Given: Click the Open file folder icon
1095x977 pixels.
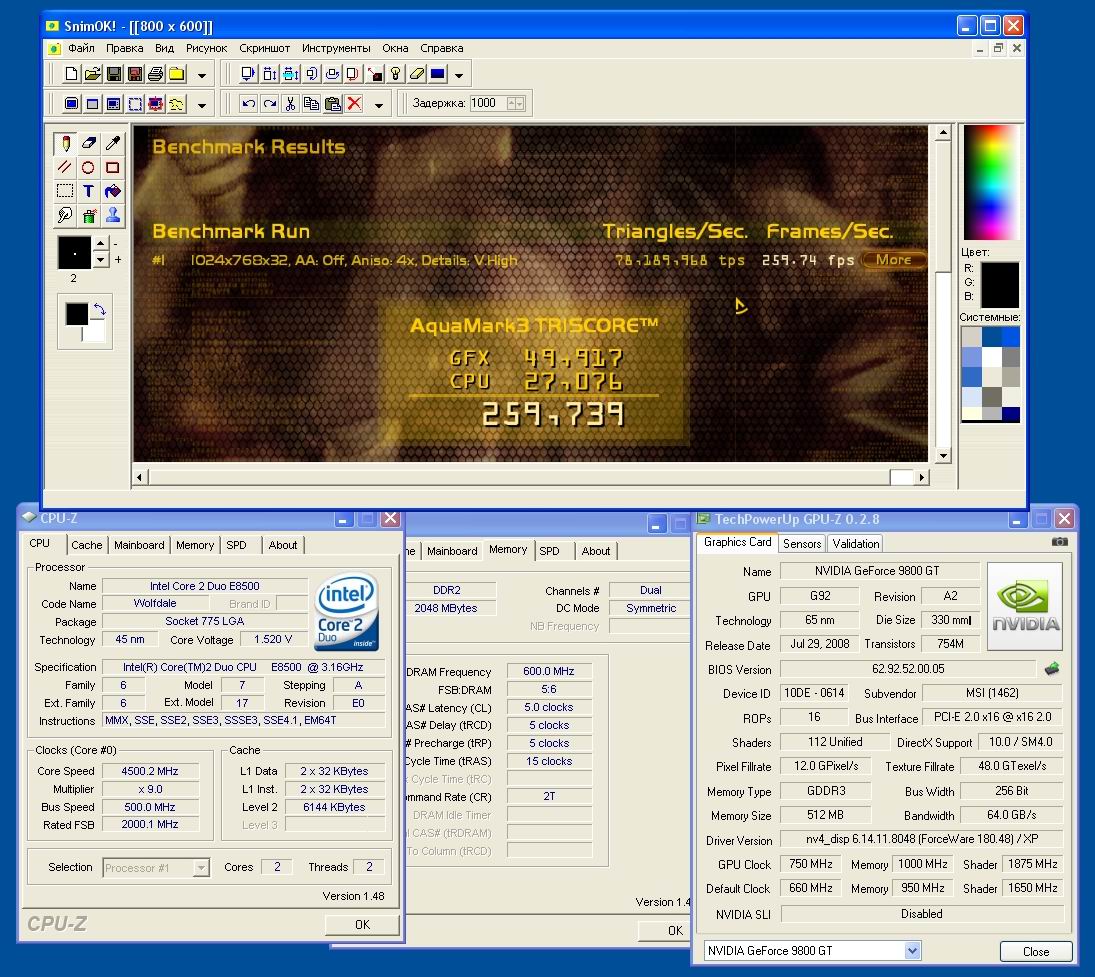Looking at the screenshot, I should point(92,74).
